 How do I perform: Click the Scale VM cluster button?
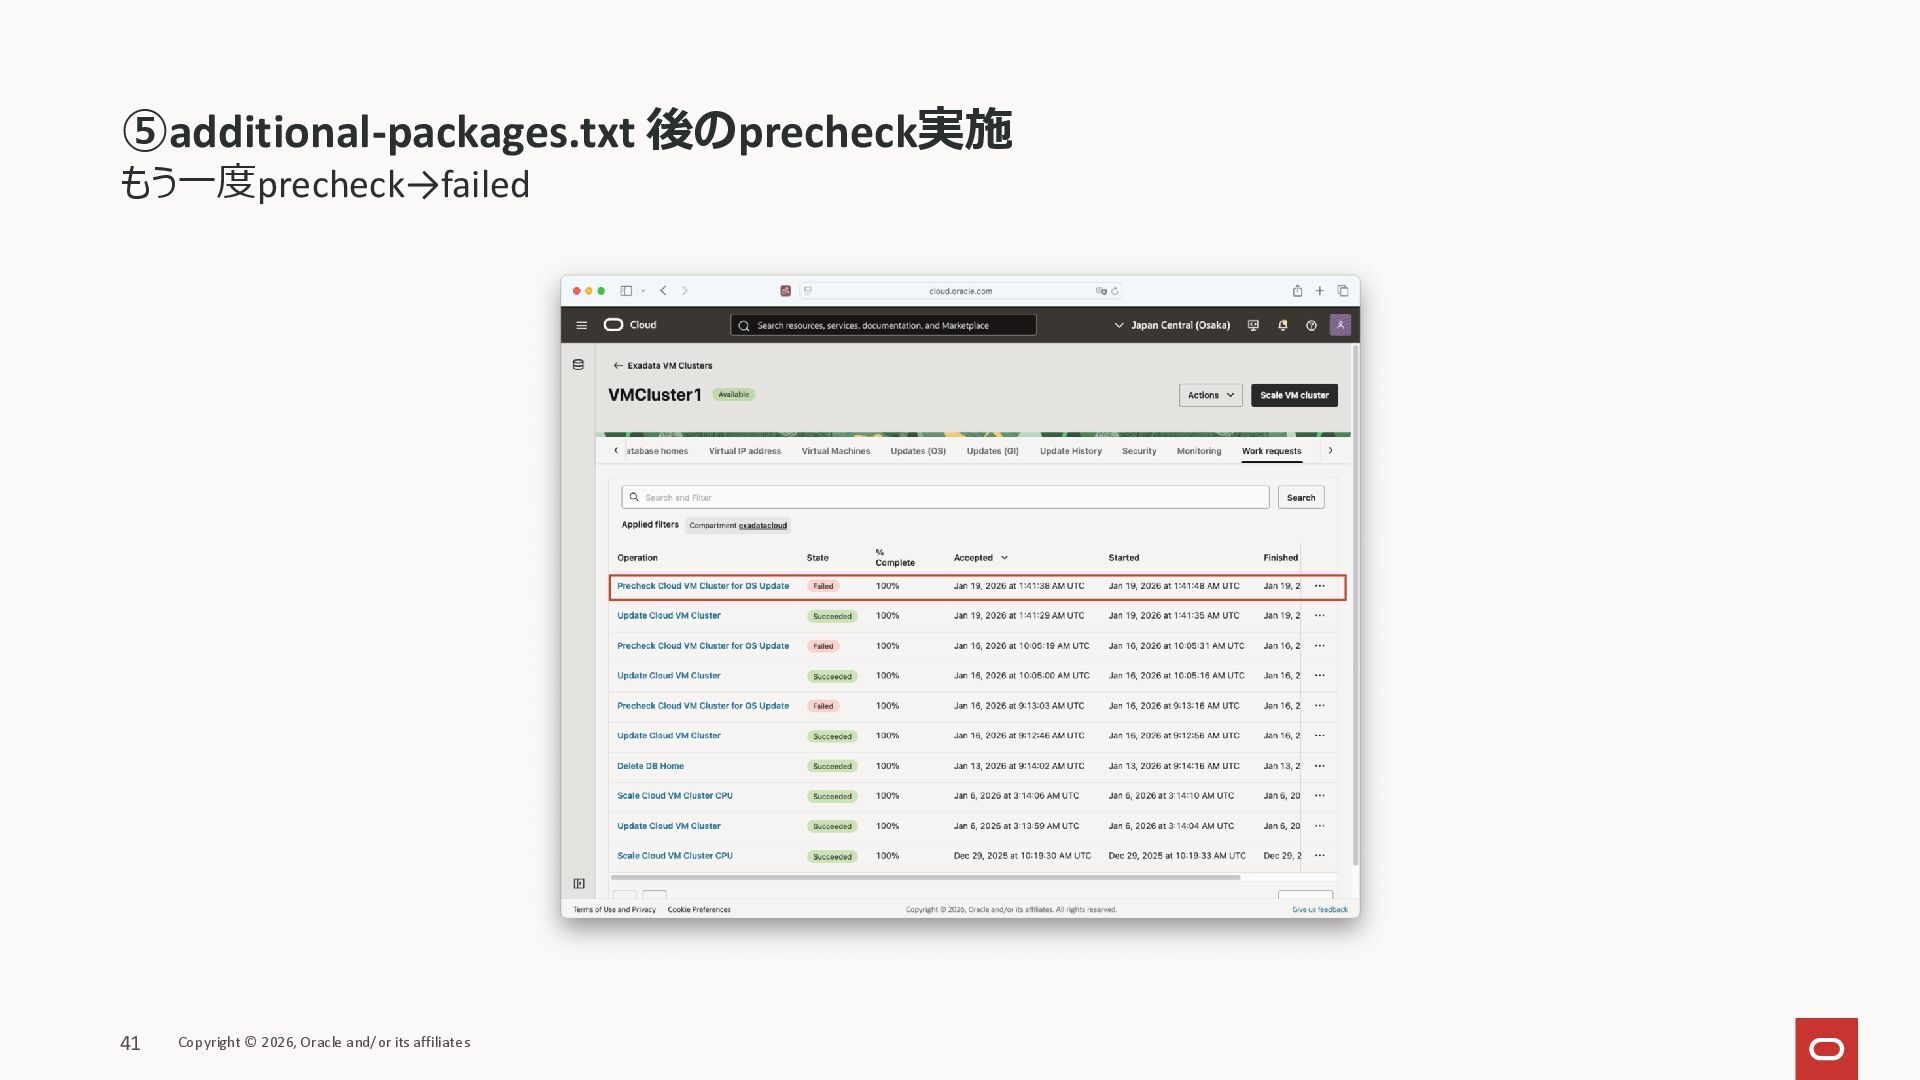coord(1294,395)
